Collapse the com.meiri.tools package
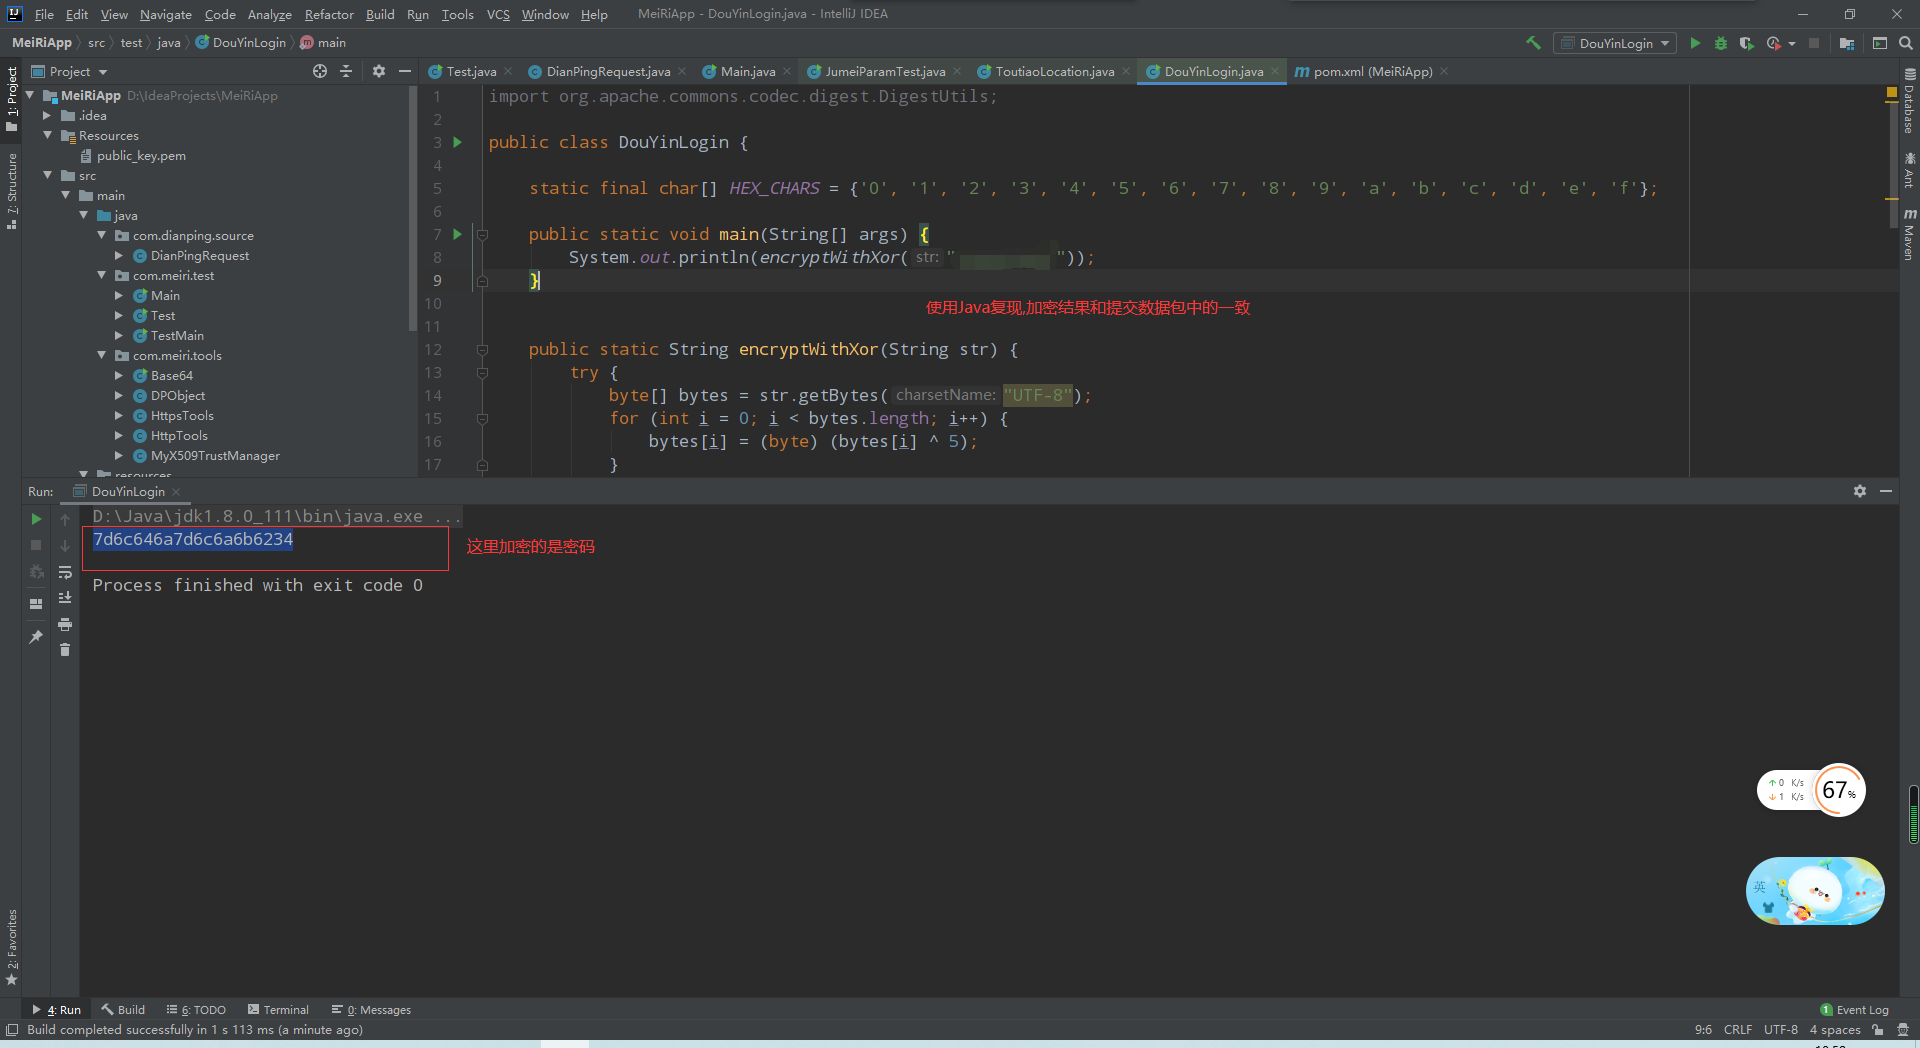Screen dimensions: 1920x1048 click(102, 355)
